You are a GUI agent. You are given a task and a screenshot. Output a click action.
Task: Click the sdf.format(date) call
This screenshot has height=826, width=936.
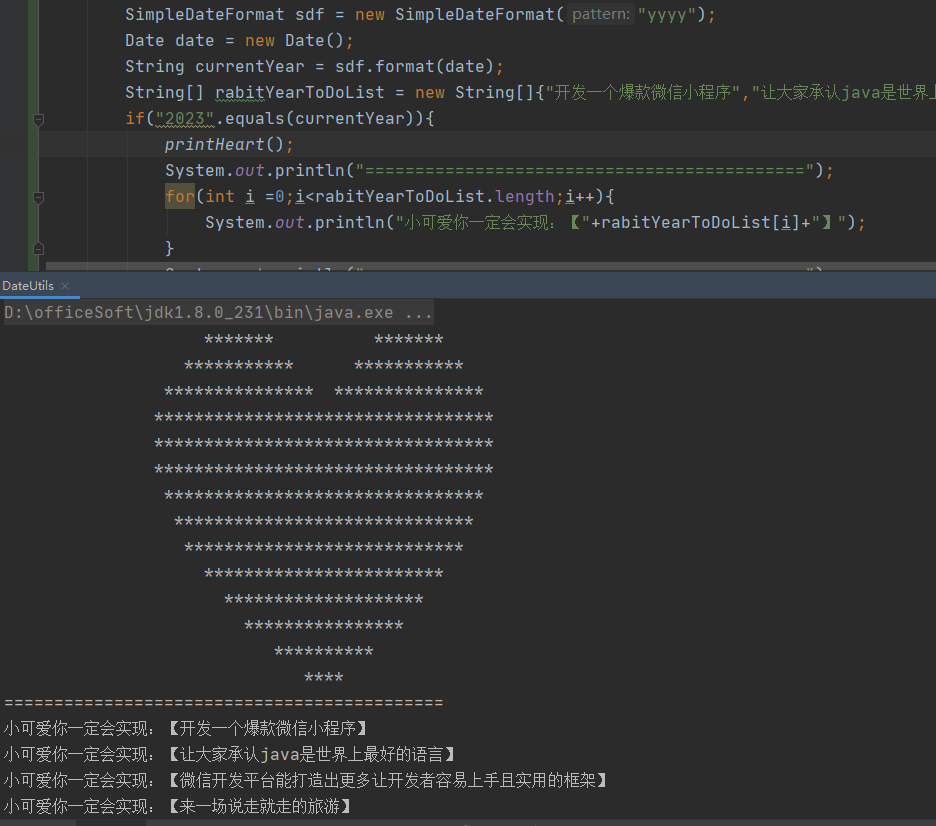[x=414, y=66]
